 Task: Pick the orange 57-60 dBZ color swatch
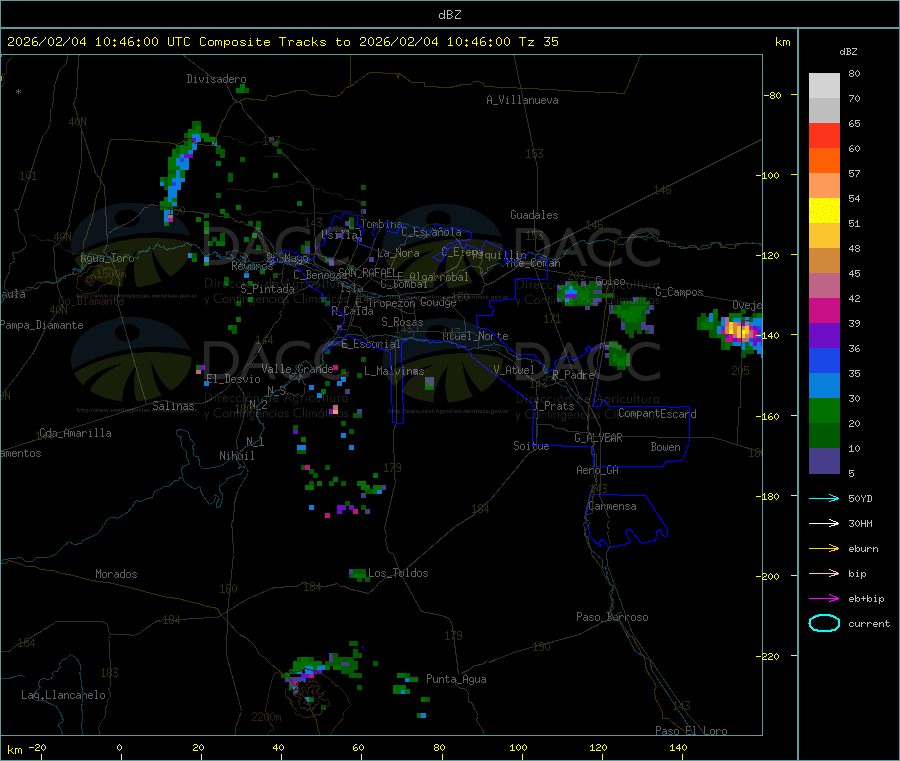(x=824, y=161)
